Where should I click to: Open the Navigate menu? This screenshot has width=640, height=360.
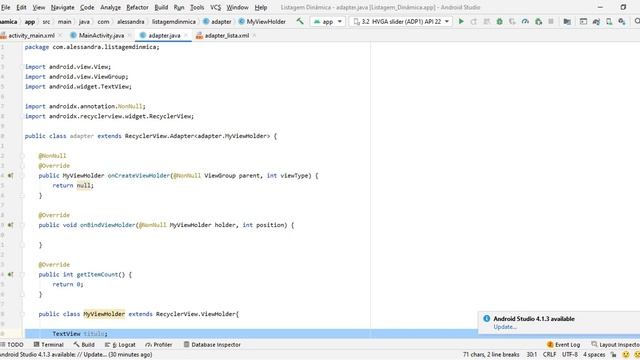point(62,7)
